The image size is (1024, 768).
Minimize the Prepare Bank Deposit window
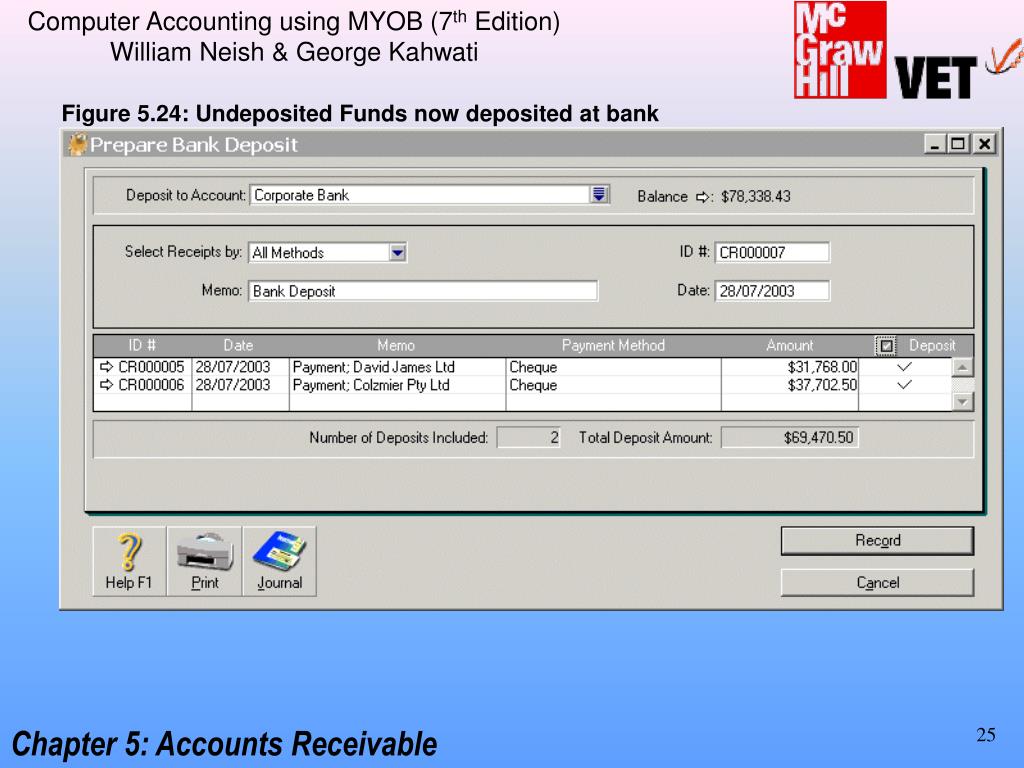935,144
